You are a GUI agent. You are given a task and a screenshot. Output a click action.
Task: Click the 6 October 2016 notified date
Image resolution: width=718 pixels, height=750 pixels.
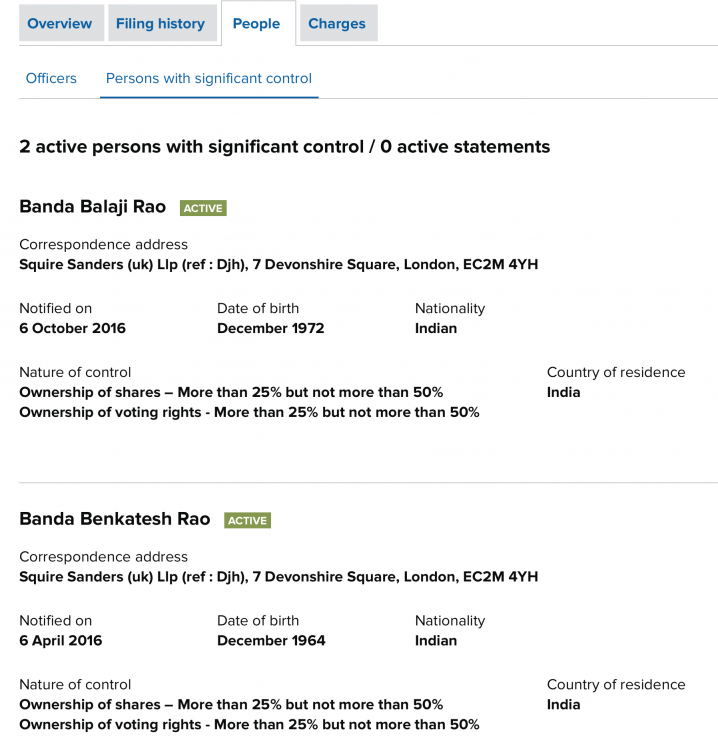(x=72, y=328)
